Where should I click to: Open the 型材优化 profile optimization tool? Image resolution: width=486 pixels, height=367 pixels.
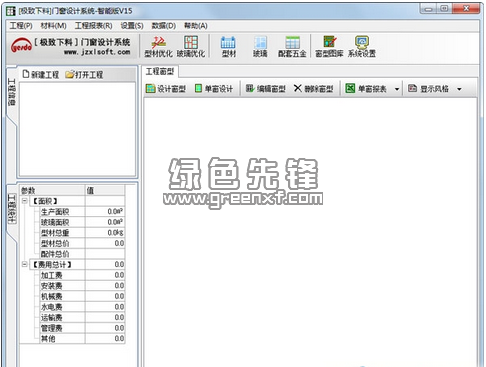tap(158, 47)
